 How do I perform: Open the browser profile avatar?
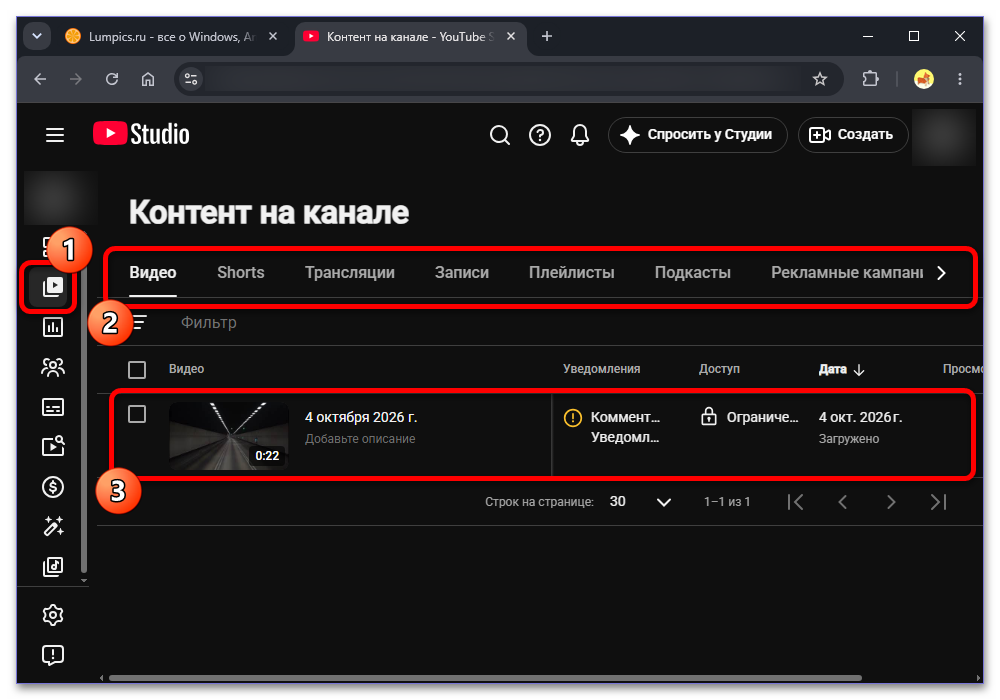click(x=923, y=79)
